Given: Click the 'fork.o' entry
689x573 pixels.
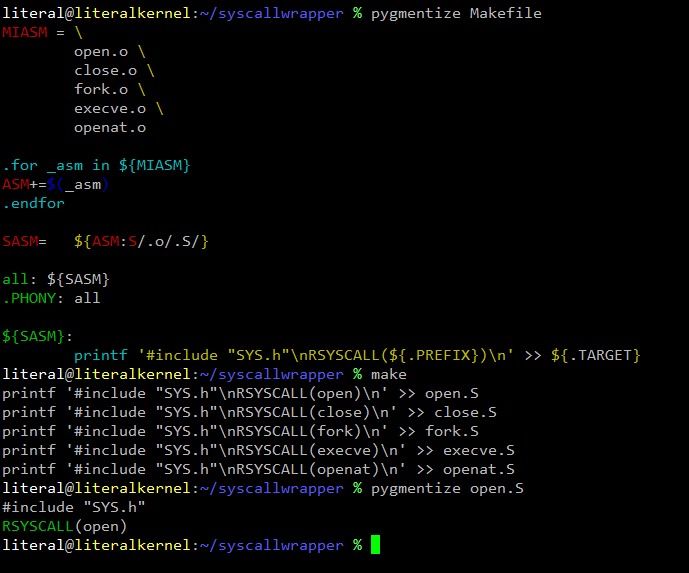Looking at the screenshot, I should pyautogui.click(x=101, y=89).
